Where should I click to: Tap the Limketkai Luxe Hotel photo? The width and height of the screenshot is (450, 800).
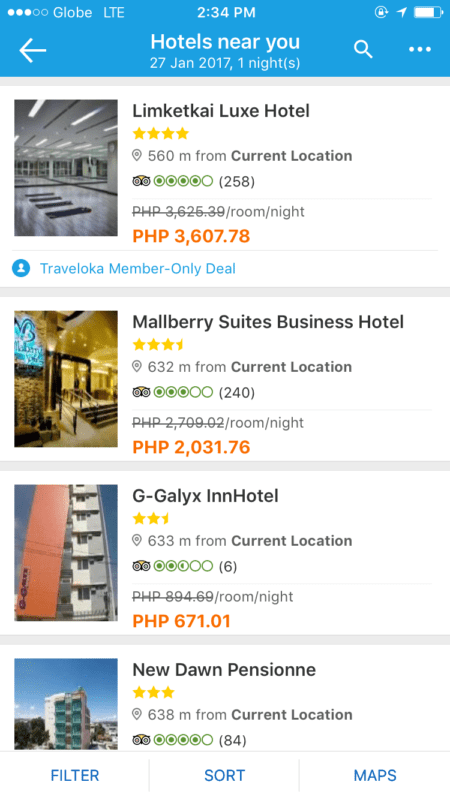(x=66, y=168)
